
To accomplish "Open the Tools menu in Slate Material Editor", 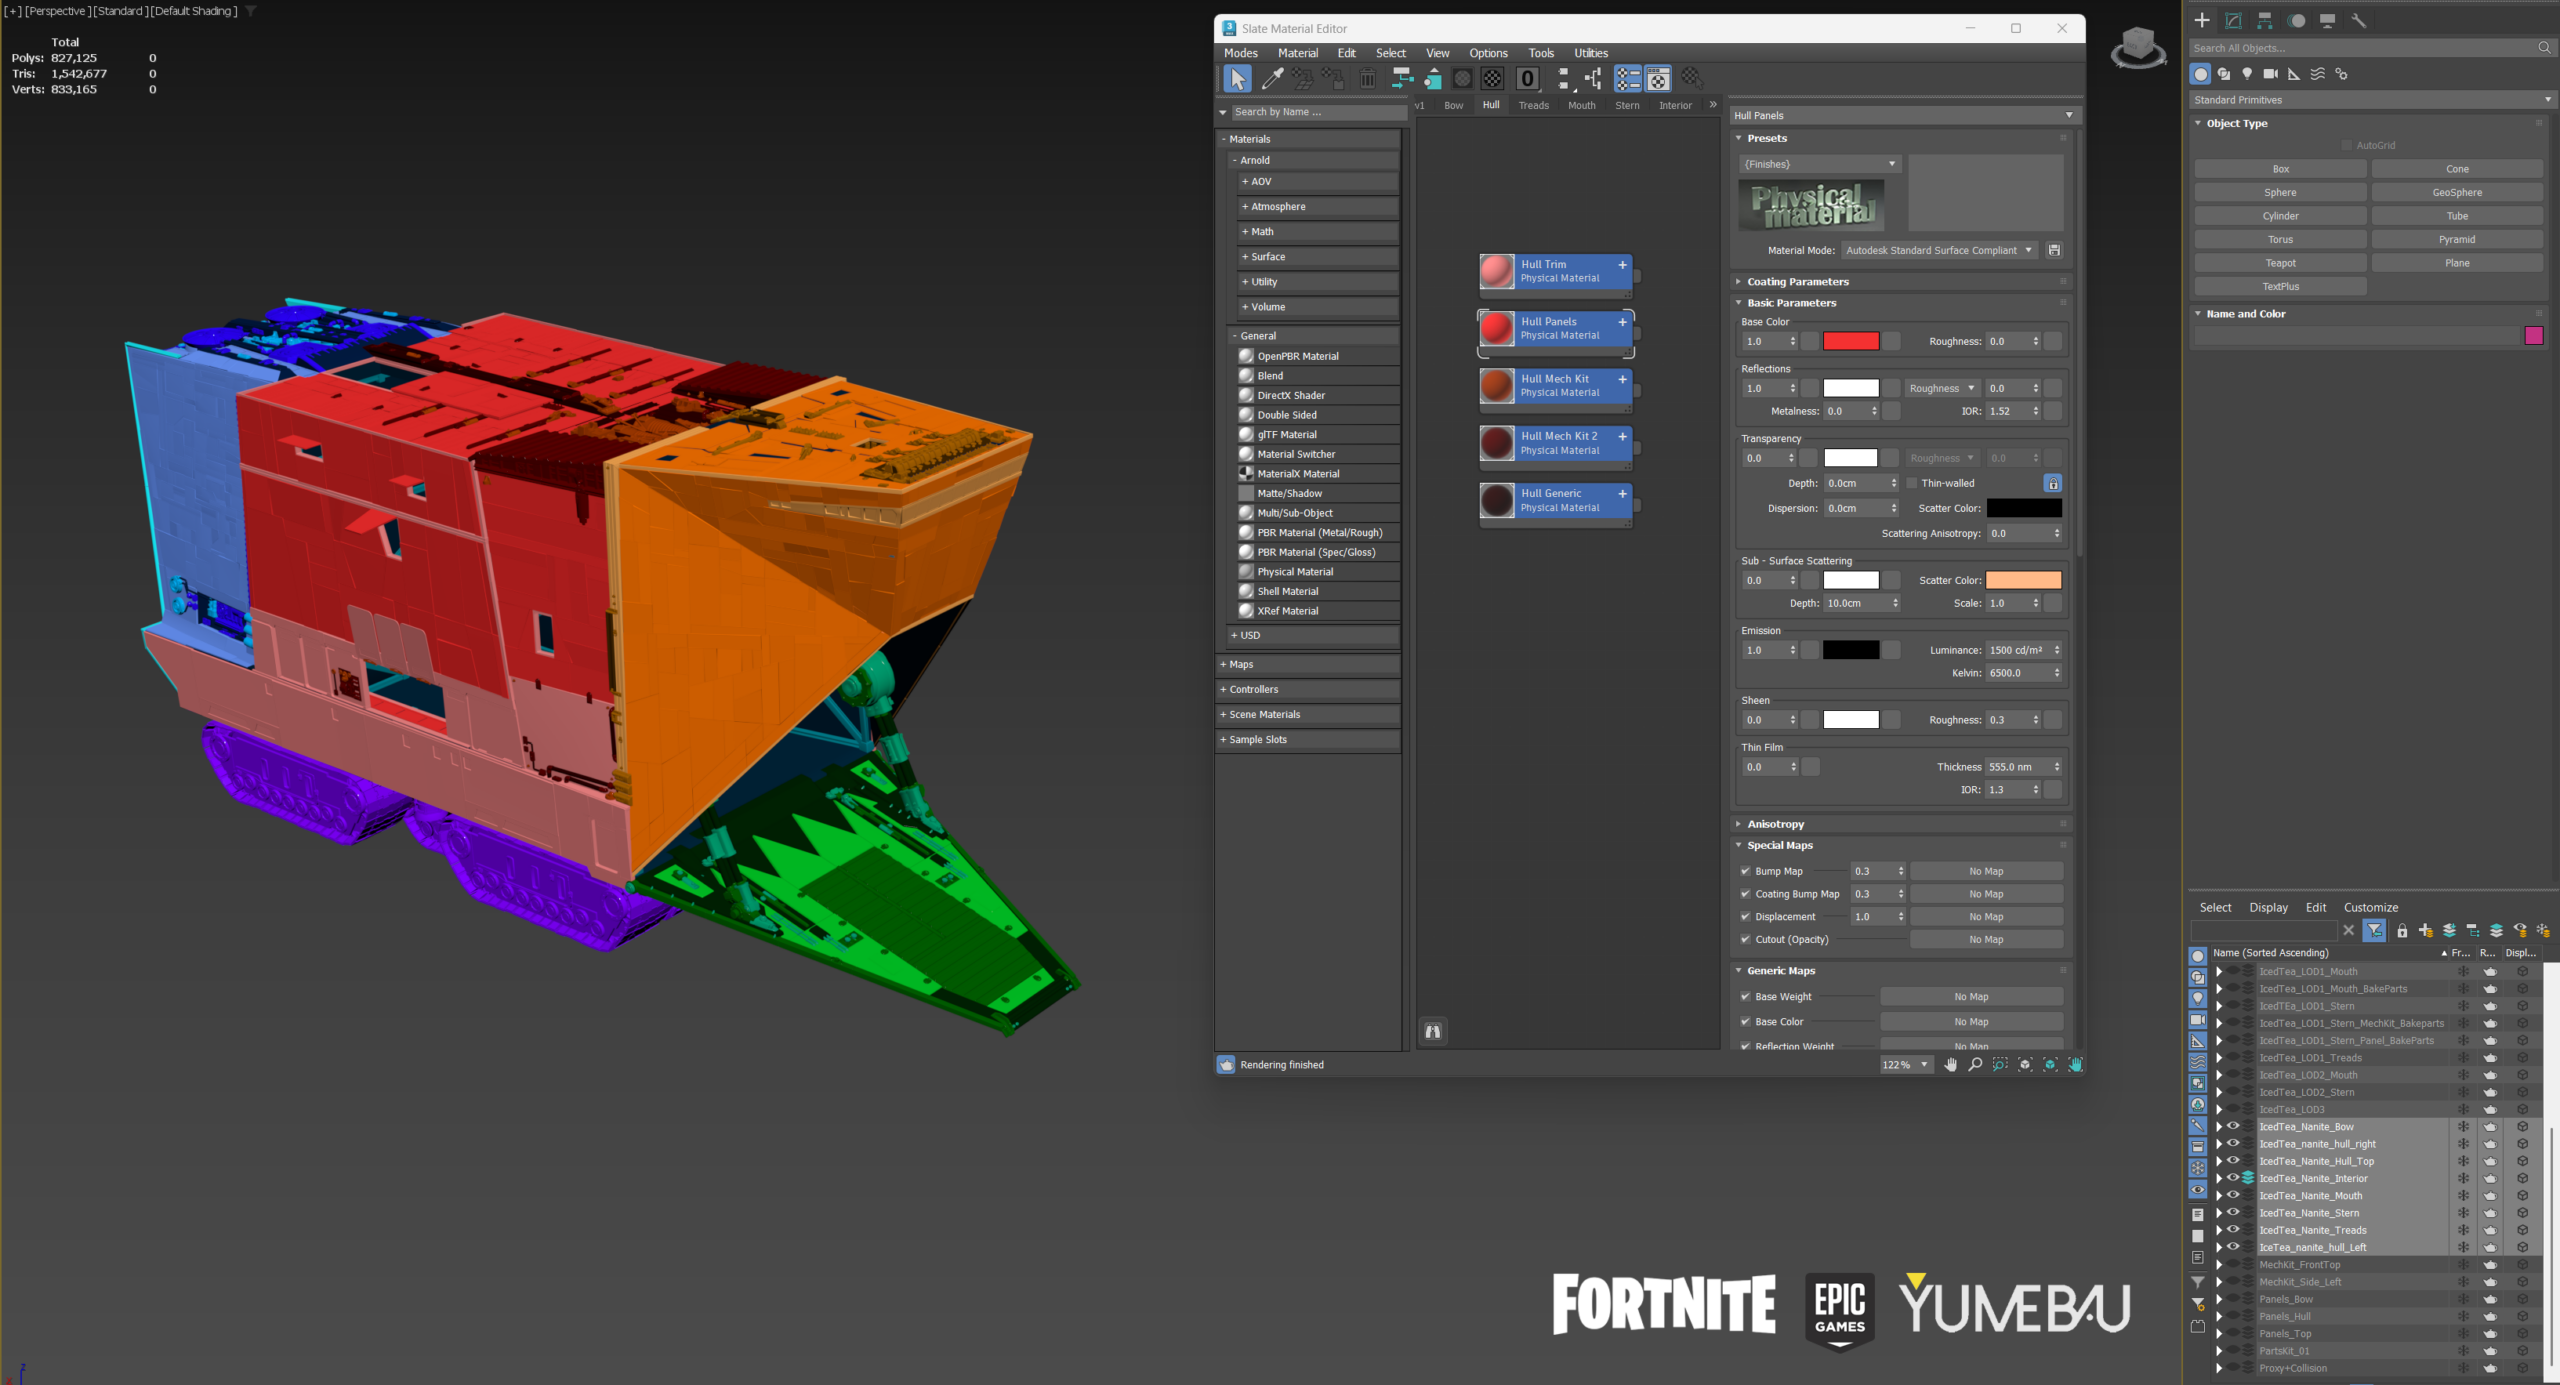I will coord(1541,53).
